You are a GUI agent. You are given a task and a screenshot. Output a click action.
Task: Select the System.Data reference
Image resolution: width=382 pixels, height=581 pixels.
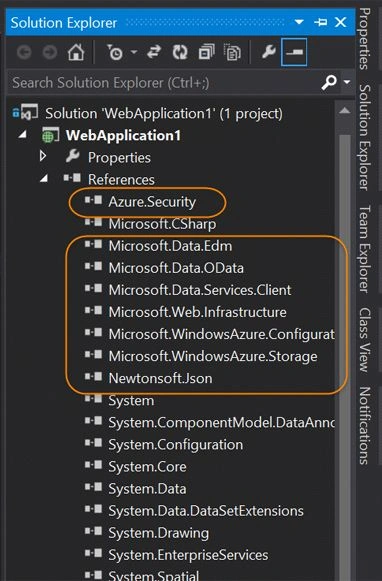147,489
